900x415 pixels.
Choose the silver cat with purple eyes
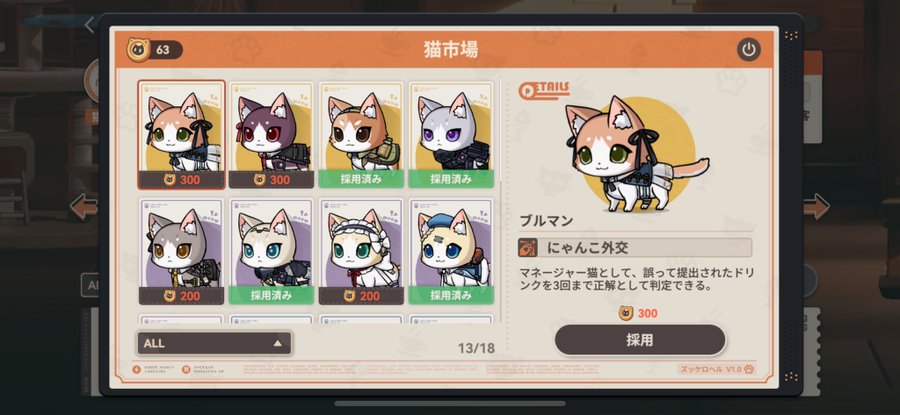[451, 135]
